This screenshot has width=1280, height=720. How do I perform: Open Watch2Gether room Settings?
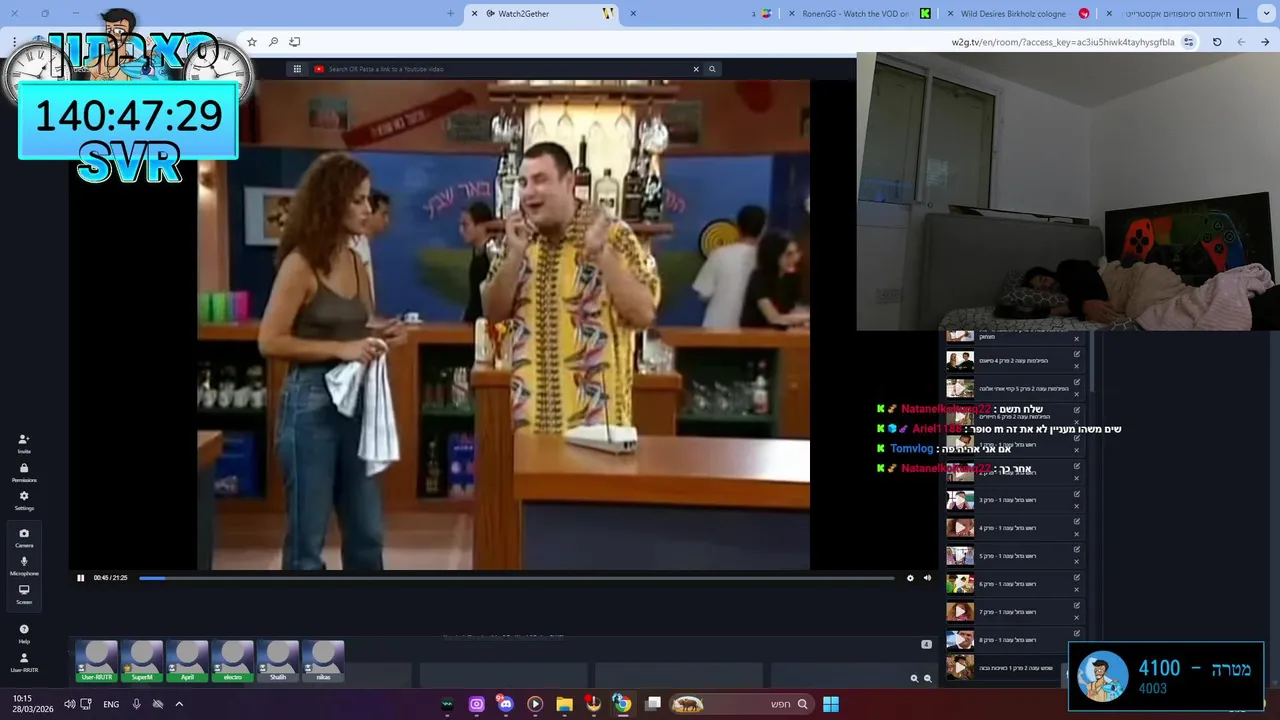pyautogui.click(x=24, y=500)
